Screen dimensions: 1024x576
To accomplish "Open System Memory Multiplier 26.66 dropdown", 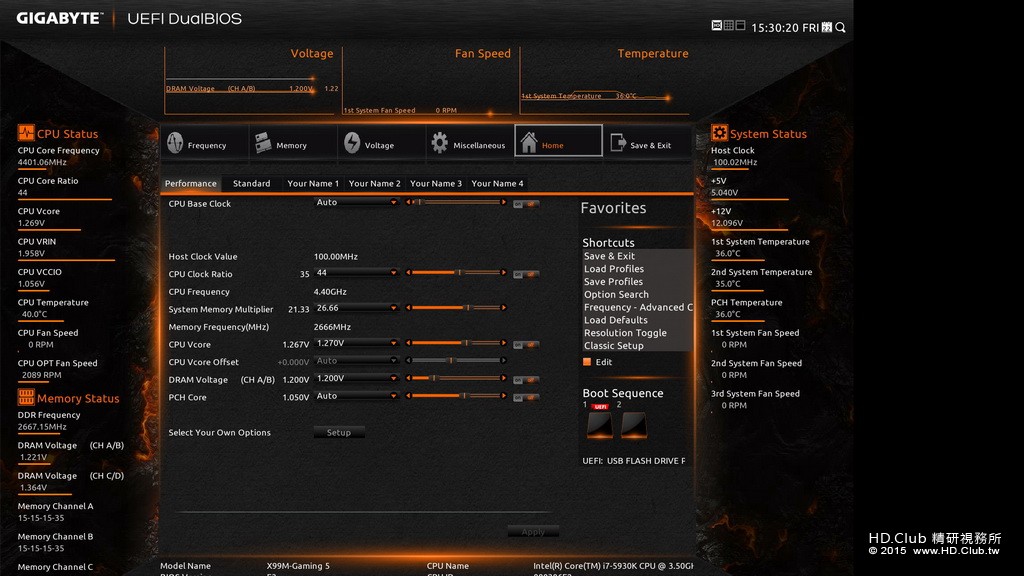I will pyautogui.click(x=356, y=308).
